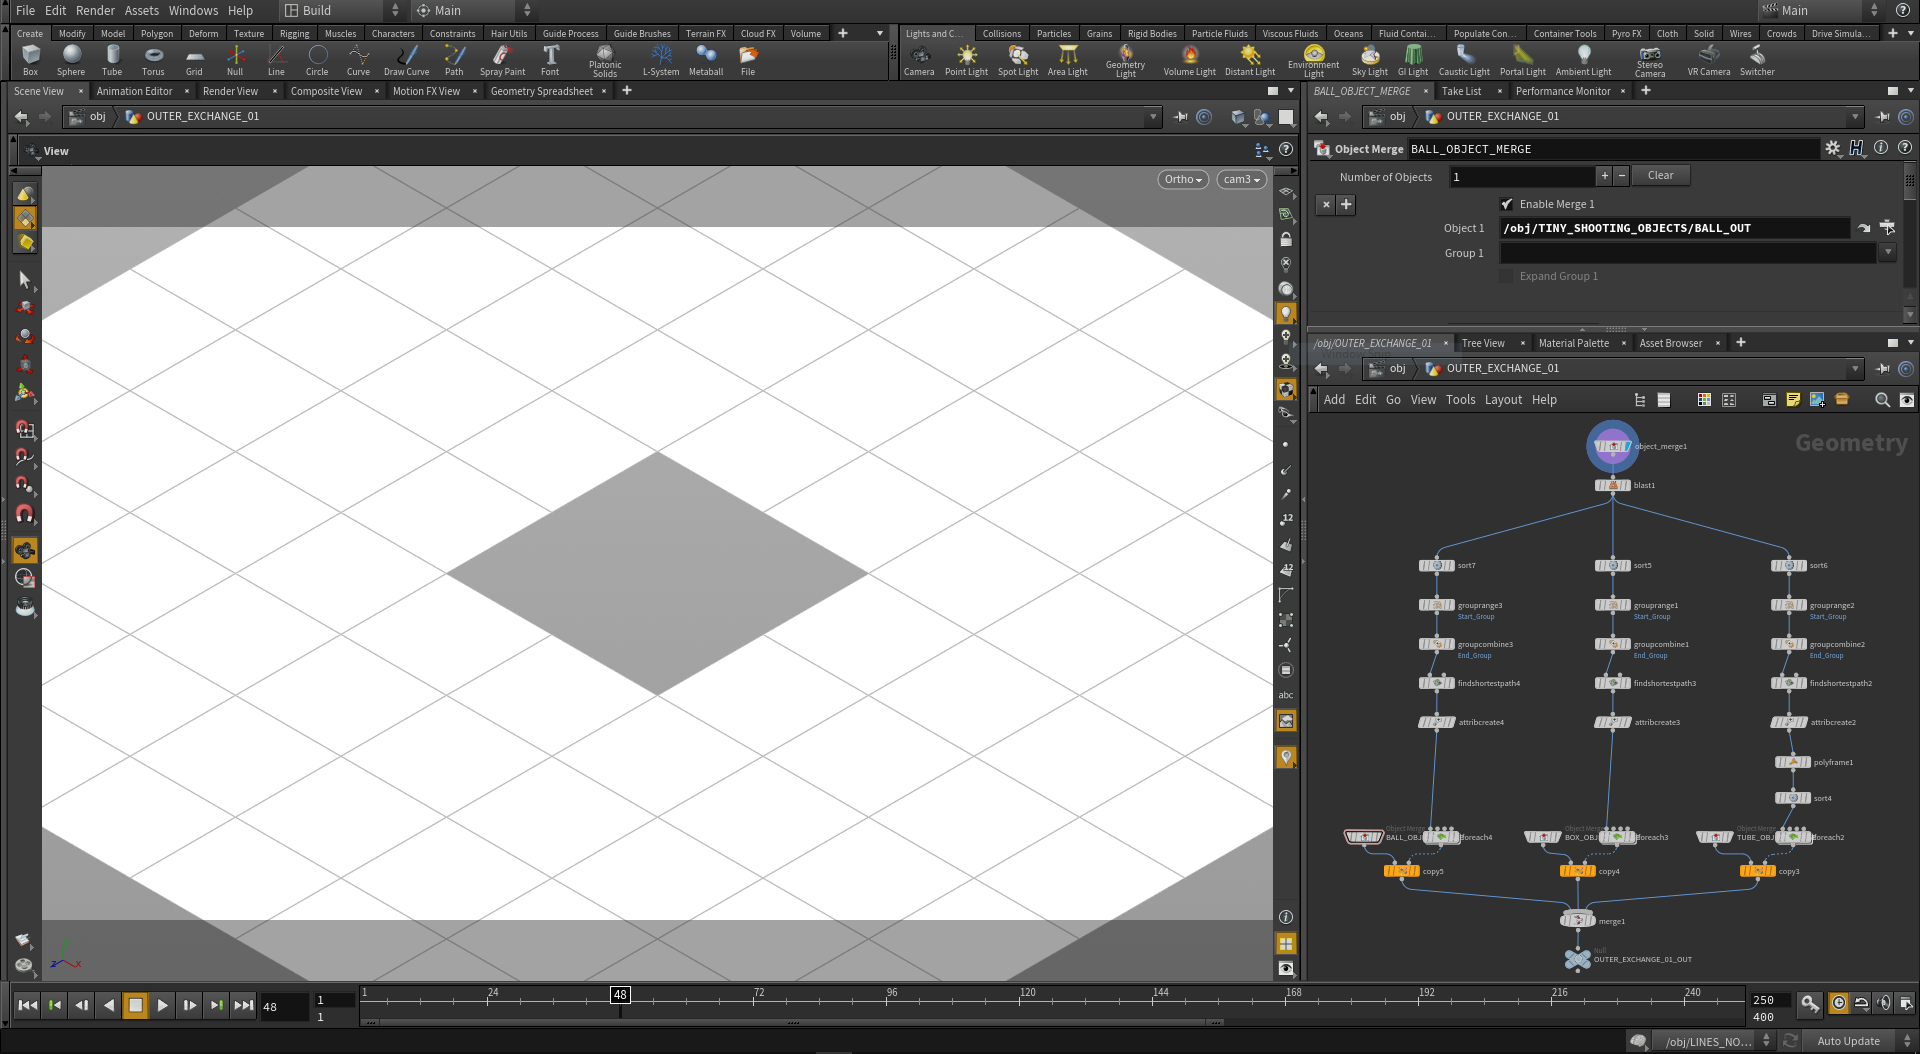Click the network editor find/search icon
The image size is (1920, 1054).
pyautogui.click(x=1882, y=400)
